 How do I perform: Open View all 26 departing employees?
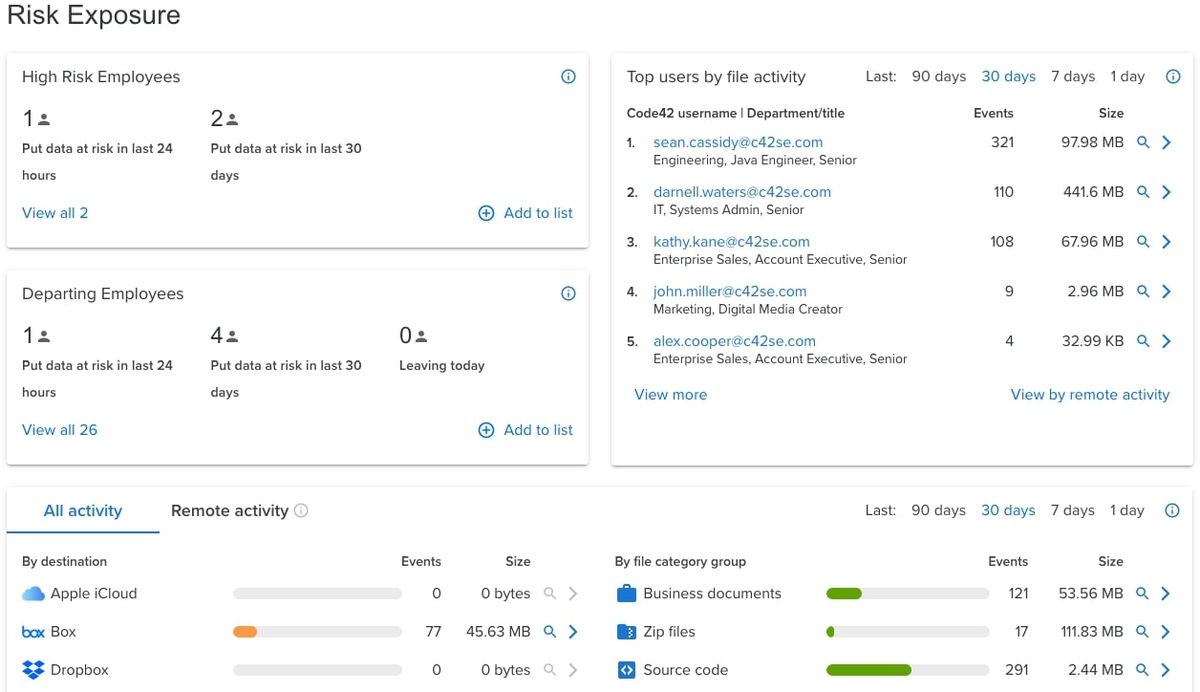(60, 430)
